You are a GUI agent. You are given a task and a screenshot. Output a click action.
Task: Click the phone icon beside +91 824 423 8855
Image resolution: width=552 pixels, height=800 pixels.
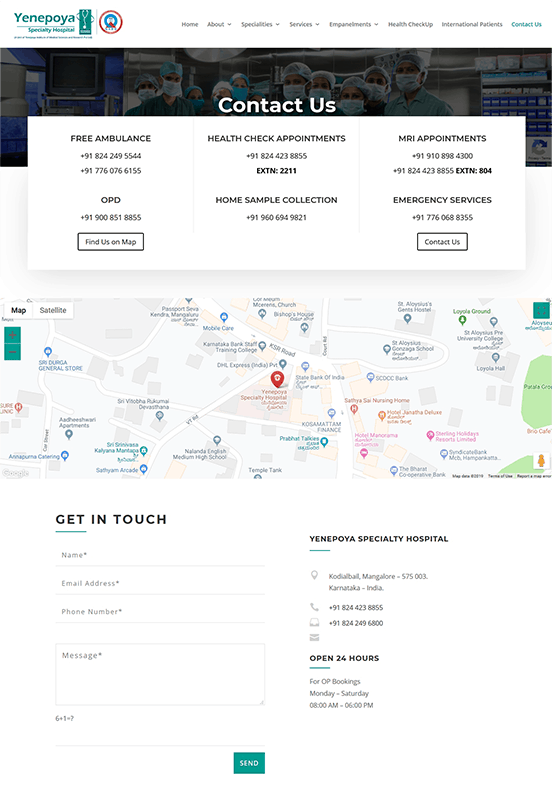click(x=314, y=607)
